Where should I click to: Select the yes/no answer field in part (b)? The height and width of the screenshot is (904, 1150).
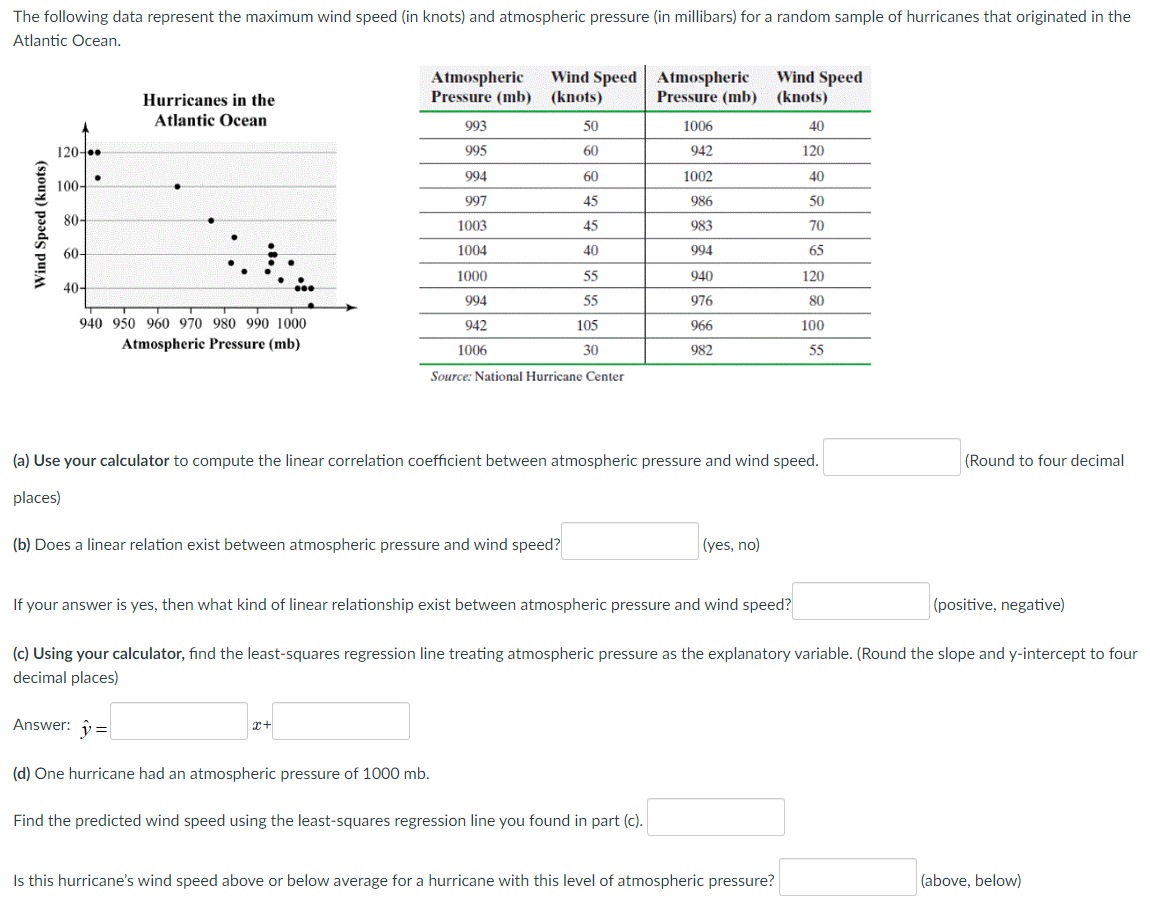628,540
